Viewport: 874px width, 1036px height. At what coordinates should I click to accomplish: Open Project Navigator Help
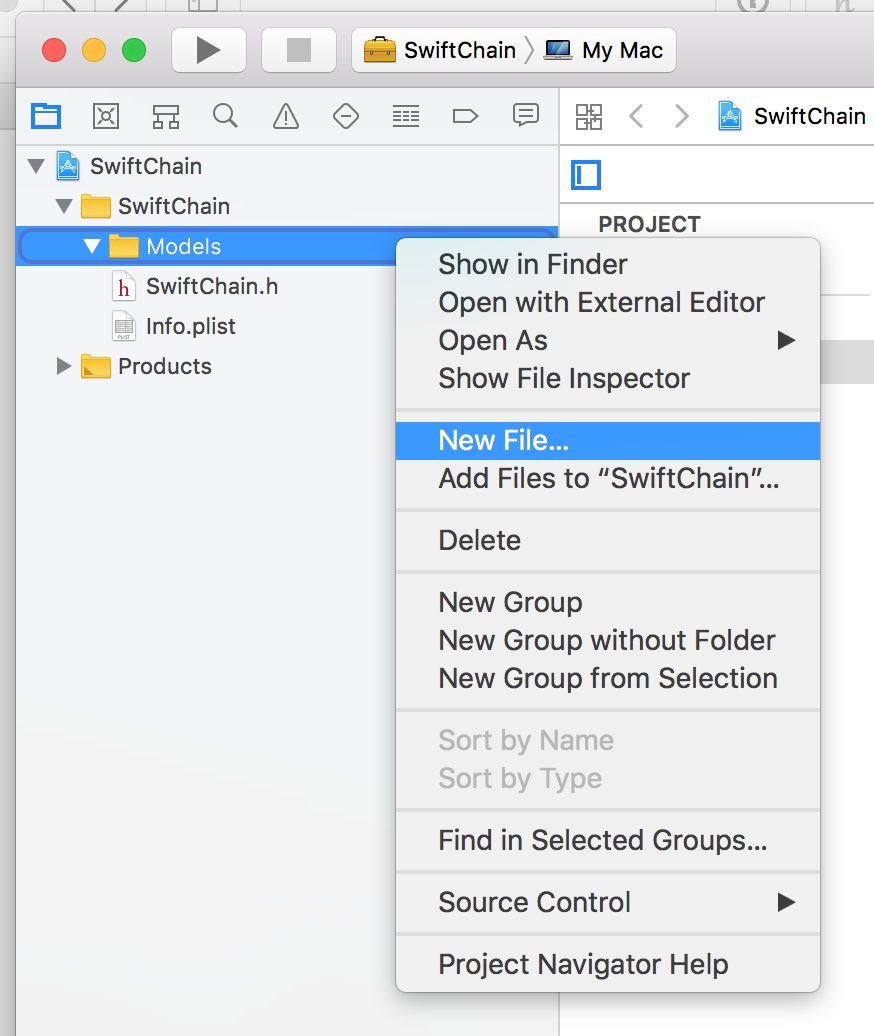pyautogui.click(x=608, y=965)
